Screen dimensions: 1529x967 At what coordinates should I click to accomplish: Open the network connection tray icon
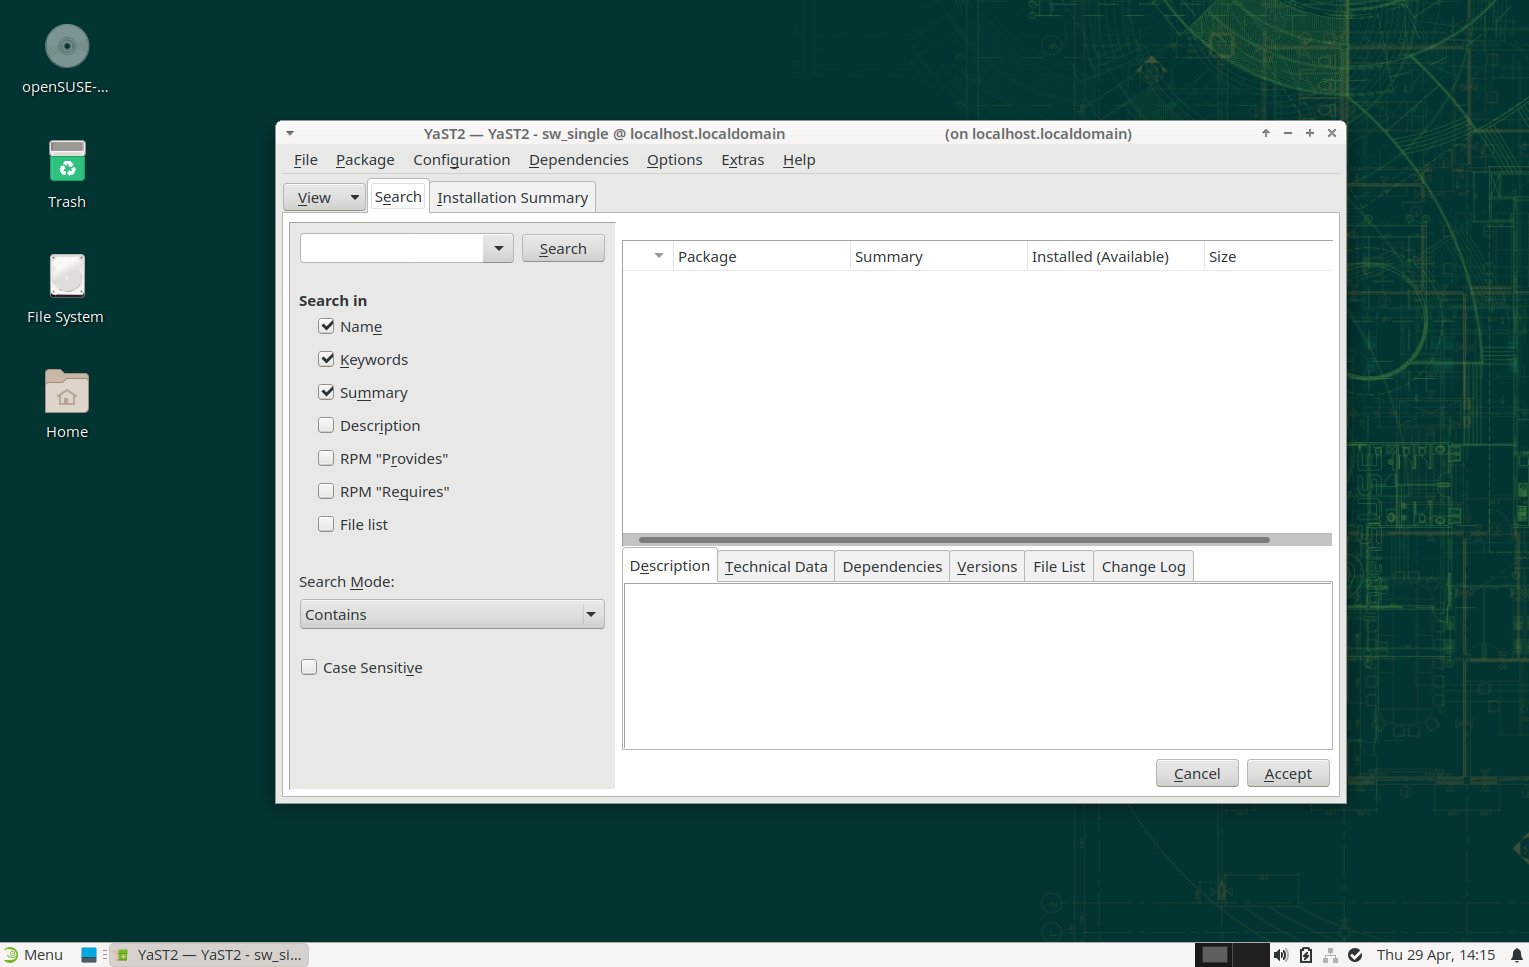pyautogui.click(x=1330, y=955)
